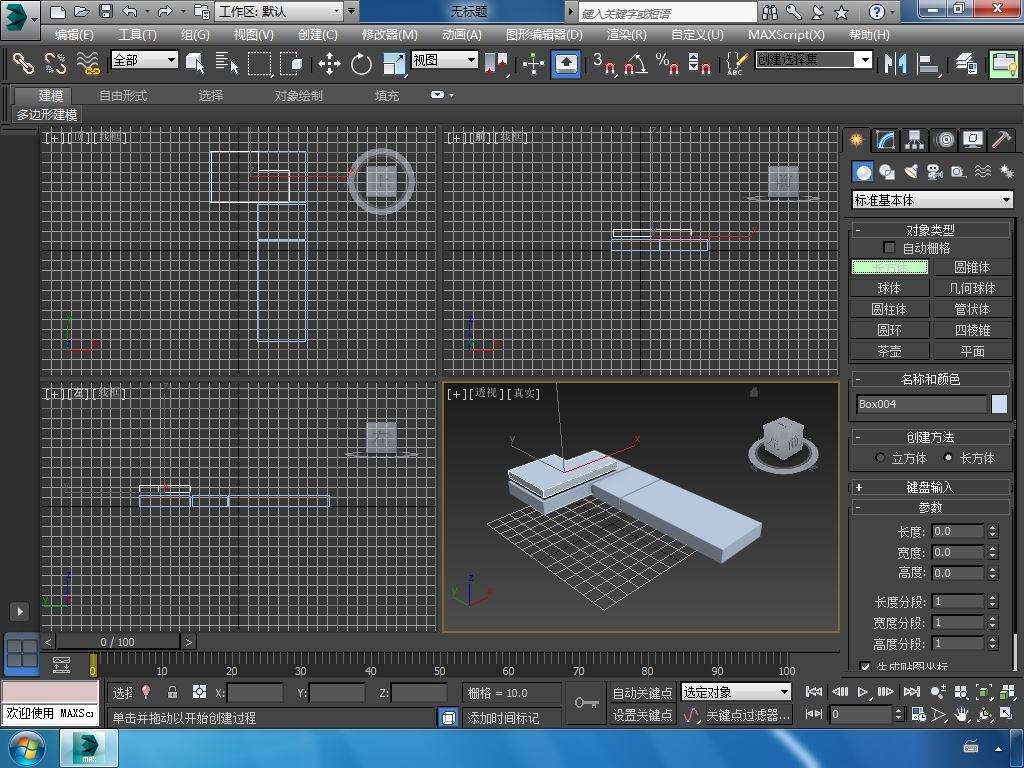The width and height of the screenshot is (1024, 768).
Task: Open the 选定对象 key filter dropdown
Action: click(x=736, y=692)
